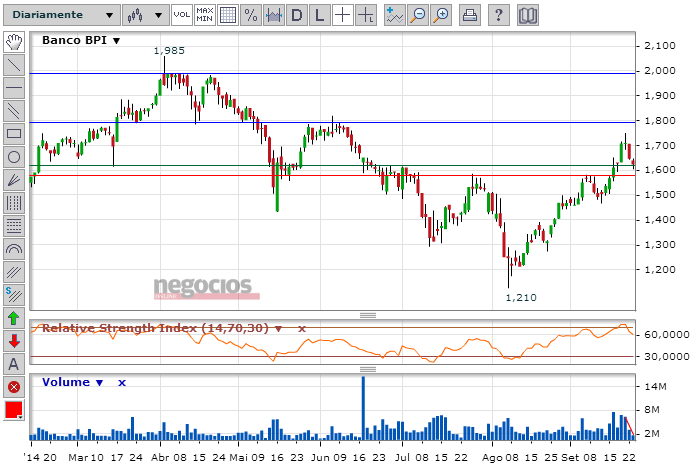695x470 pixels.
Task: Select the rectangle drawing tool
Action: pyautogui.click(x=14, y=134)
